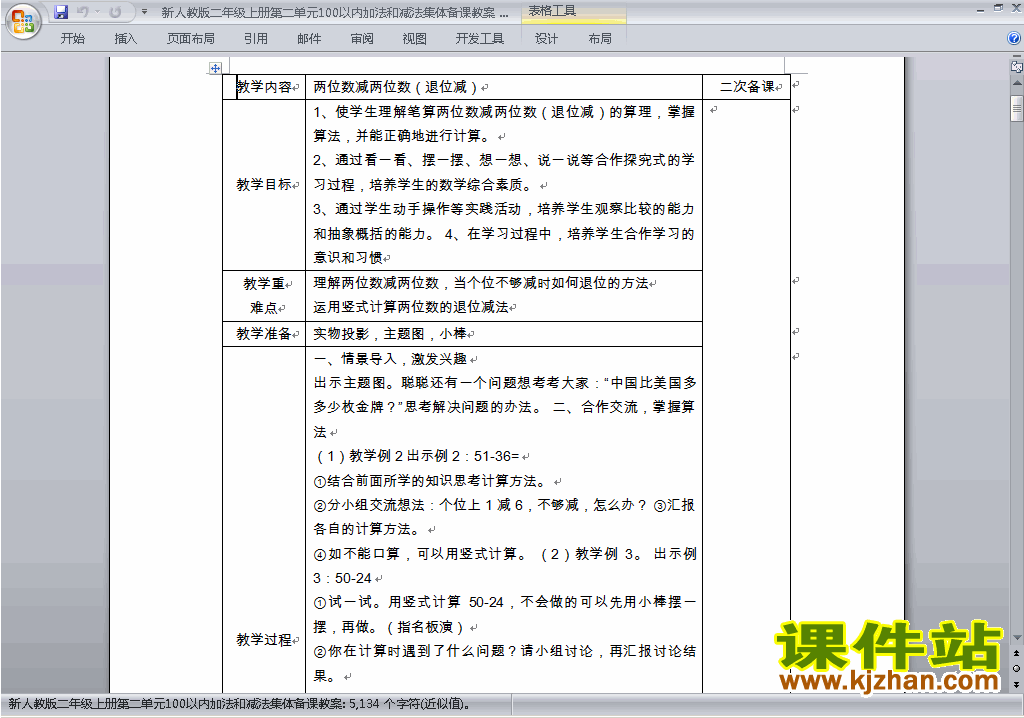The height and width of the screenshot is (718, 1024).
Task: Switch to the 页面布局 ribbon tab
Action: tap(190, 39)
